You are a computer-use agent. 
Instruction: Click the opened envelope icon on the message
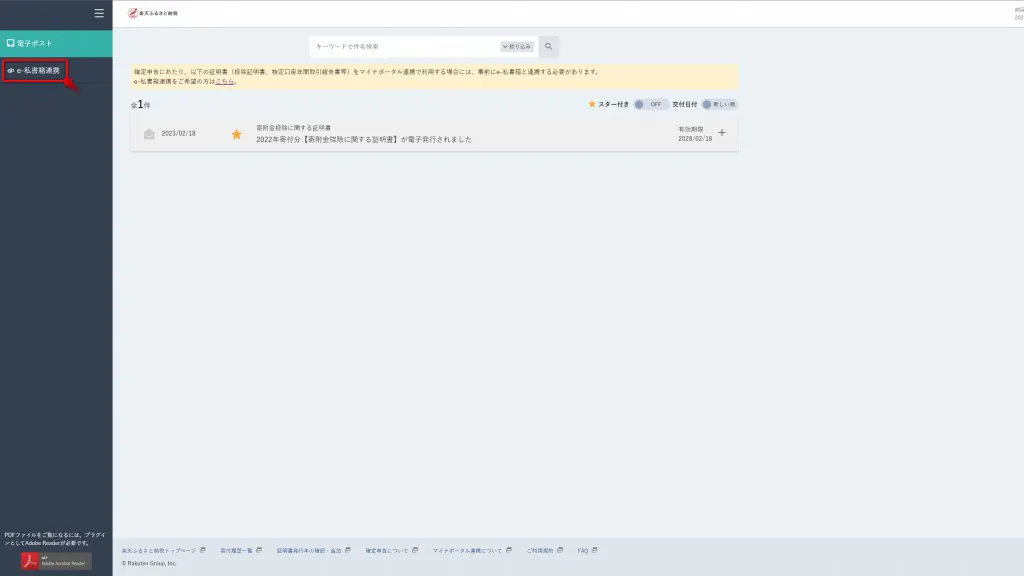149,134
